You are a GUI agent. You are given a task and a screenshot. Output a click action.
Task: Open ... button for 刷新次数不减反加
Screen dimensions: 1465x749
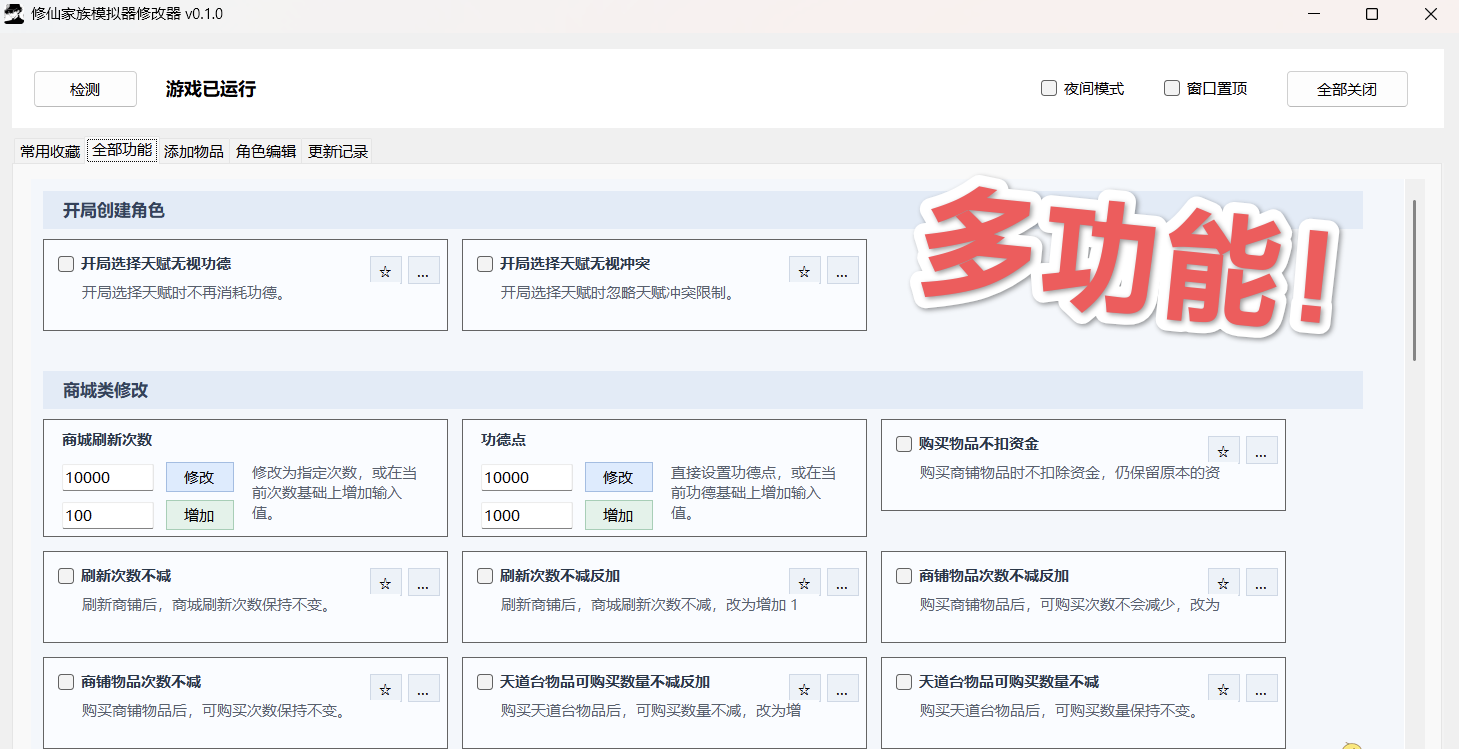coord(843,583)
